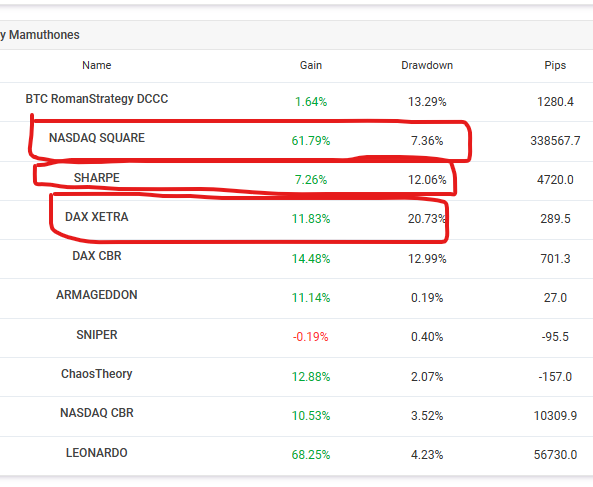Select the 4.23% drawdown value
Image resolution: width=593 pixels, height=487 pixels.
(427, 454)
